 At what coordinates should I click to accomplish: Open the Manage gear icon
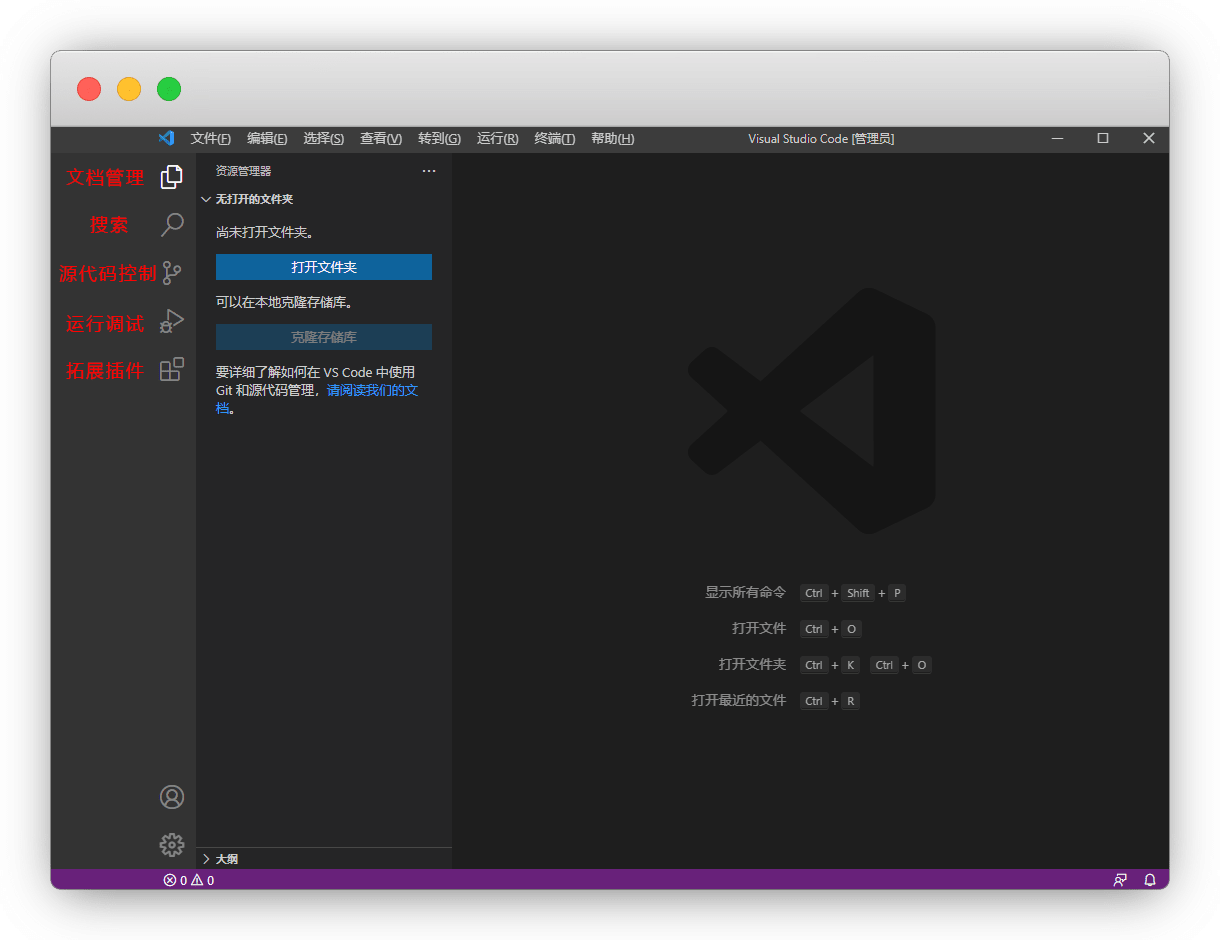point(172,845)
